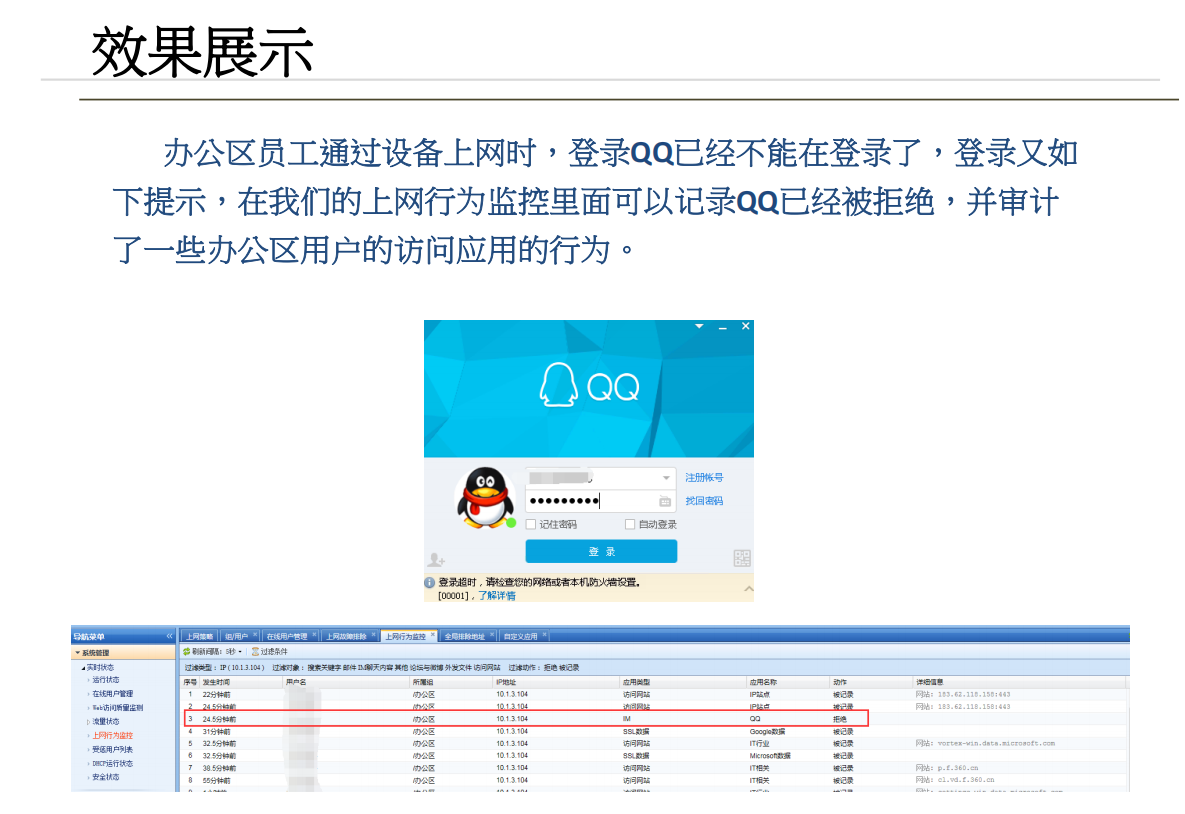
Task: Switch to the 上网策略 tab
Action: pos(200,636)
